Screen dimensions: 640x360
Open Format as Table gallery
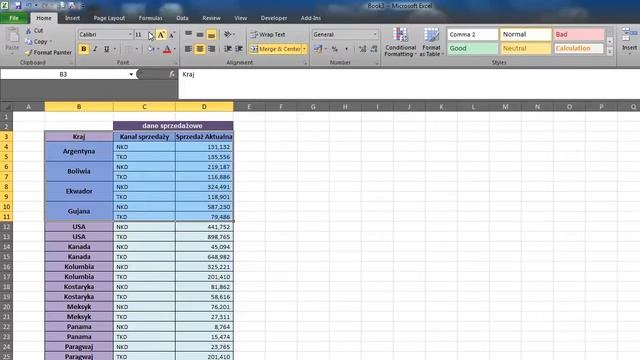pyautogui.click(x=431, y=42)
